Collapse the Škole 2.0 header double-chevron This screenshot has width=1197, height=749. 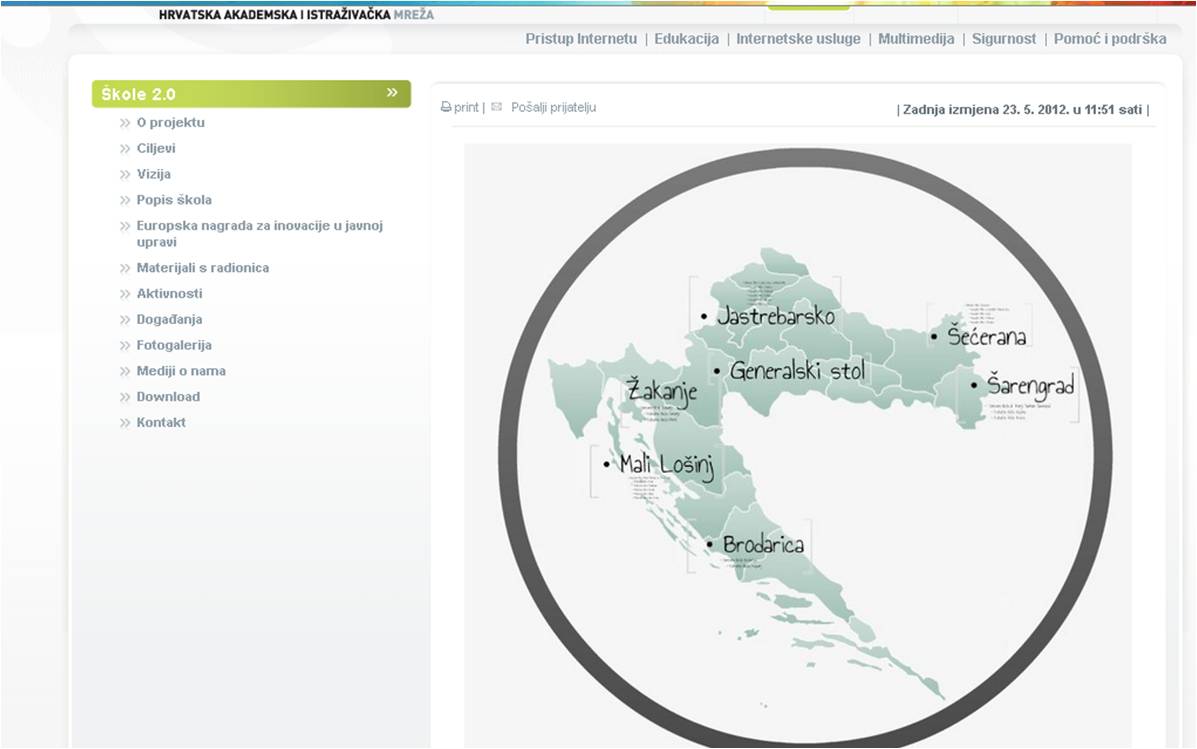(392, 93)
